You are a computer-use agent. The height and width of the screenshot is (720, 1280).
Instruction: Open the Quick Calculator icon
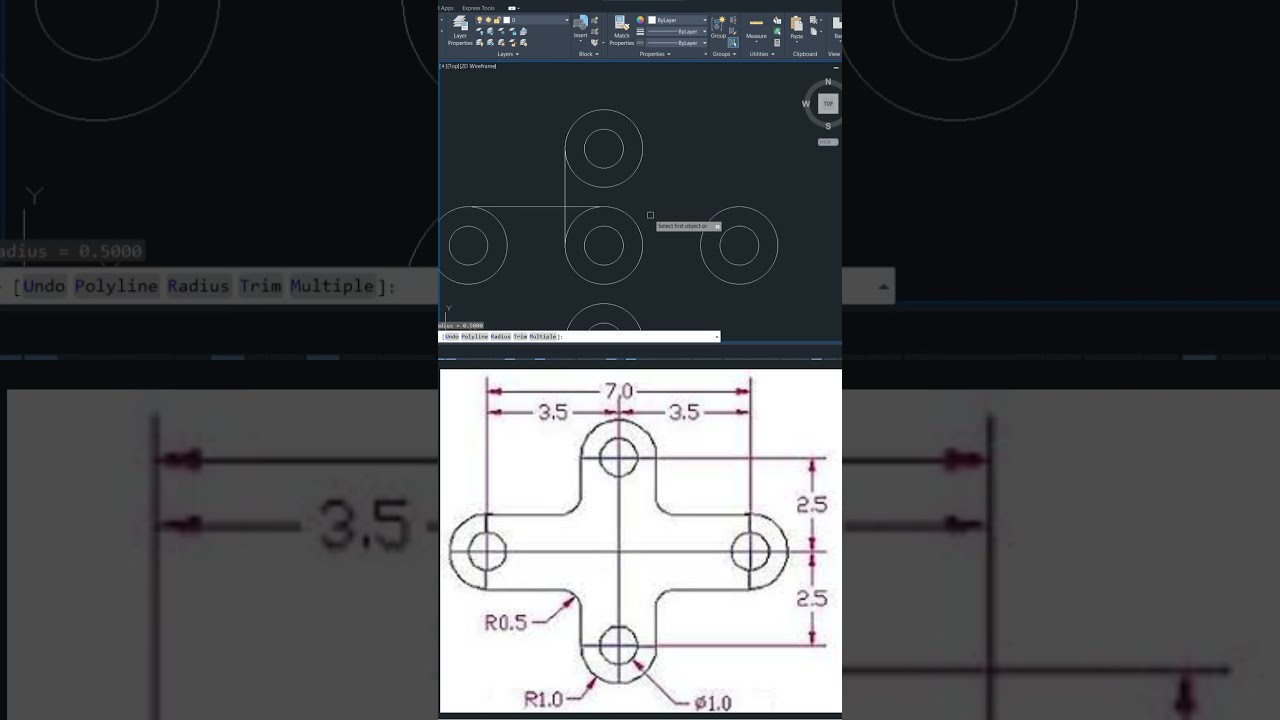pyautogui.click(x=777, y=43)
